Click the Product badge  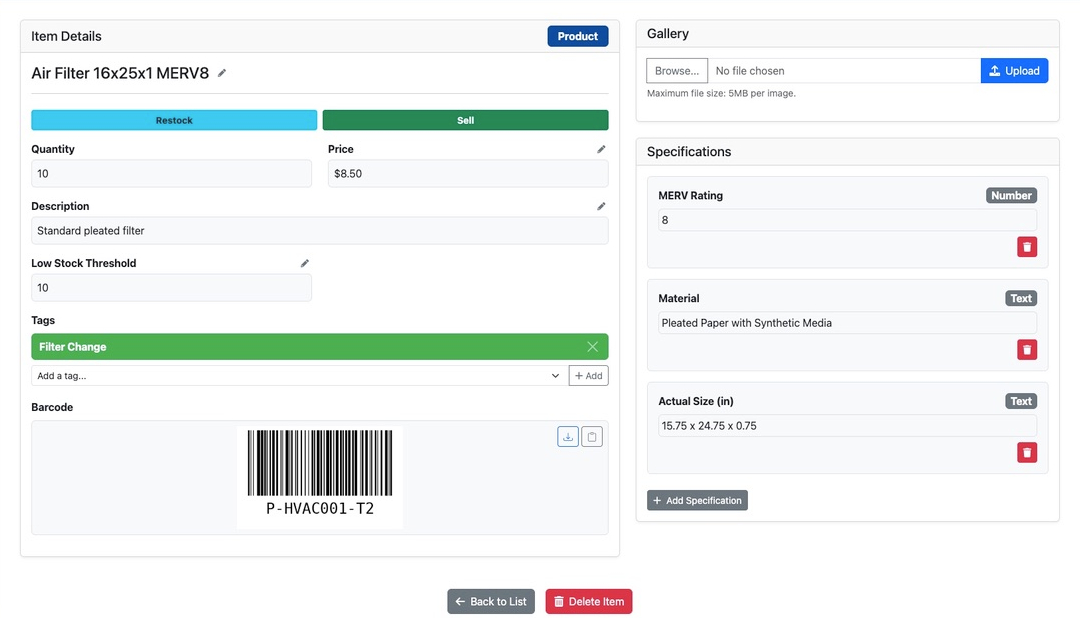pos(578,35)
